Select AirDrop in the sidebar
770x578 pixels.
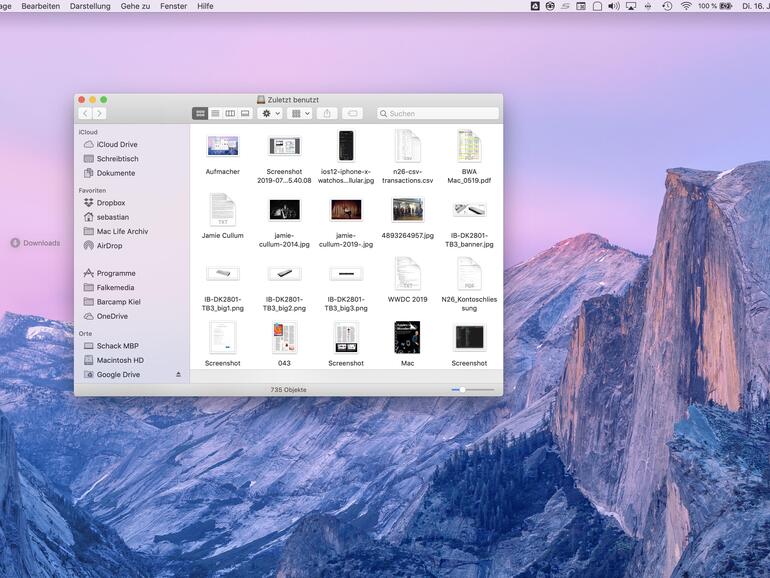109,246
